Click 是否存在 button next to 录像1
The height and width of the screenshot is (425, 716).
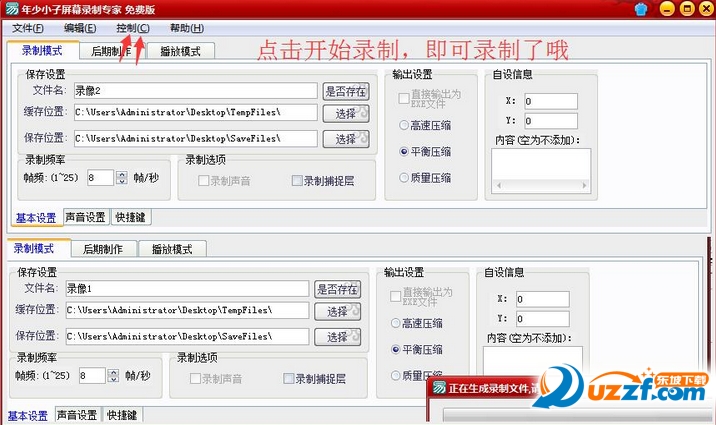pos(337,289)
